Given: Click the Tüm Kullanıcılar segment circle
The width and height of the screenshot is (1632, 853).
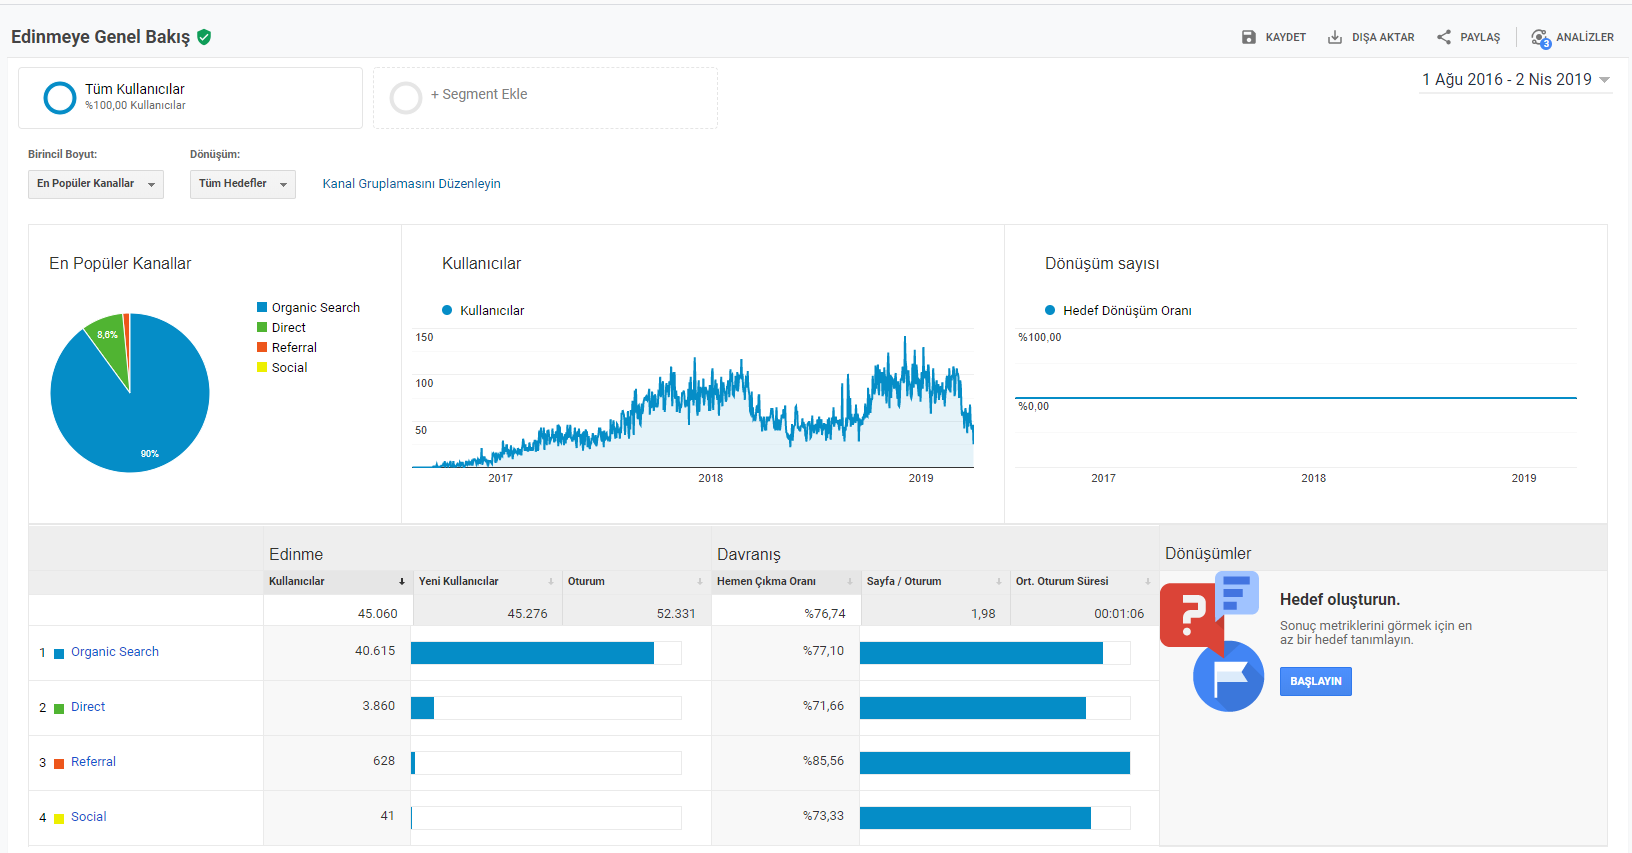Looking at the screenshot, I should pos(60,97).
